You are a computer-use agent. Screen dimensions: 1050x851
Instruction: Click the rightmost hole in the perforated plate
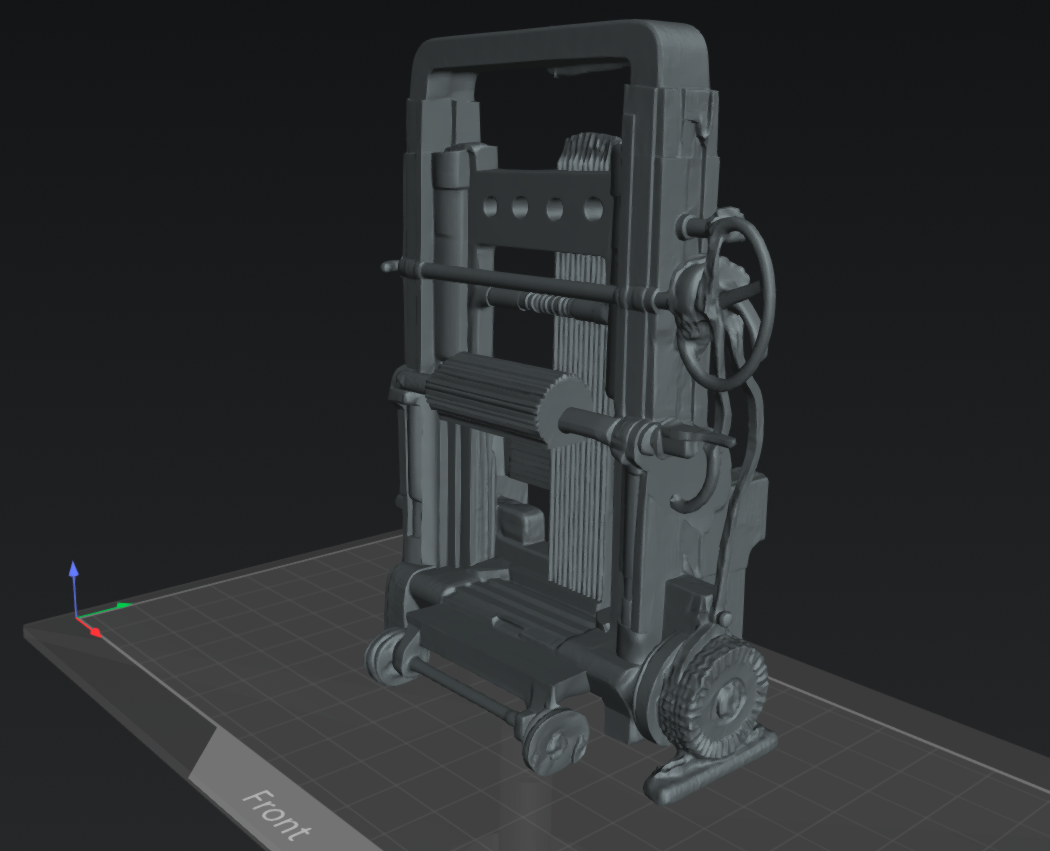click(x=592, y=209)
